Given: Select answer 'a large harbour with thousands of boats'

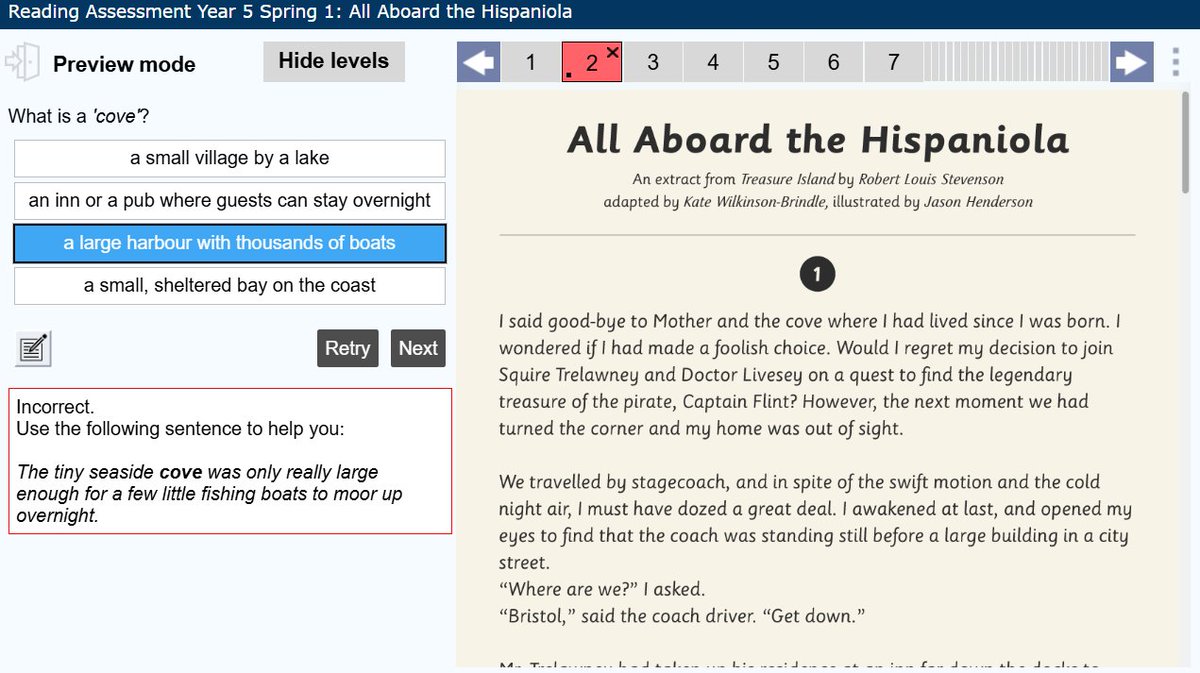Looking at the screenshot, I should pos(229,243).
